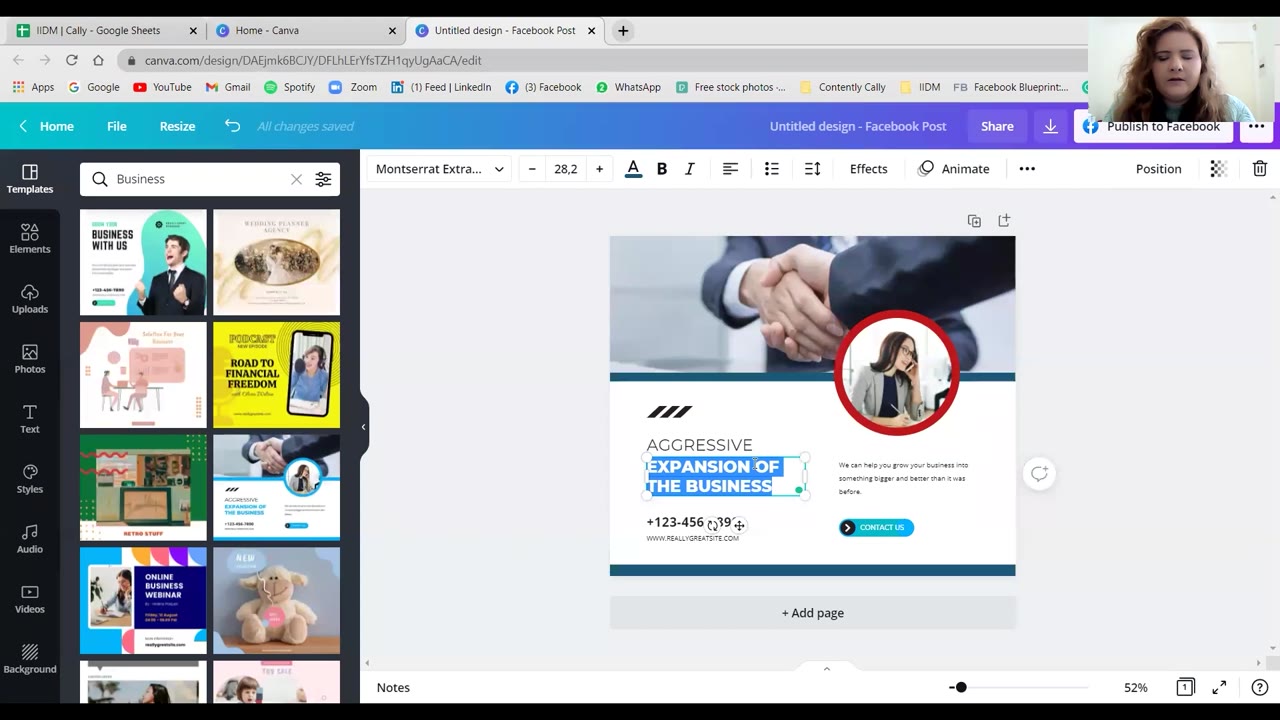
Task: Open the header more options ellipsis
Action: tap(1256, 126)
